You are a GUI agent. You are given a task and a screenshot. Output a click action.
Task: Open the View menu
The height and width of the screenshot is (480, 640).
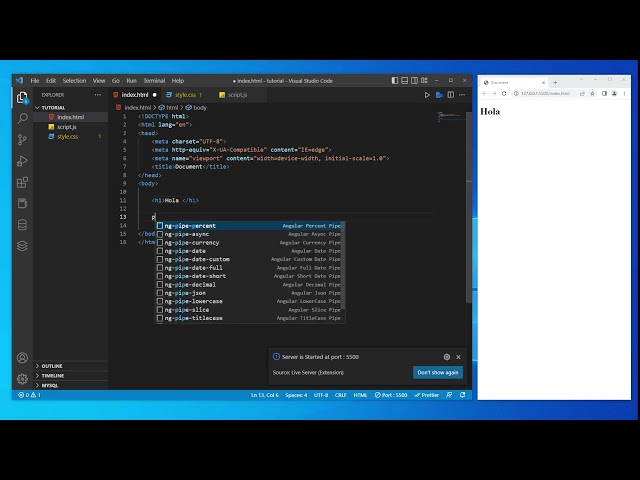[x=99, y=80]
